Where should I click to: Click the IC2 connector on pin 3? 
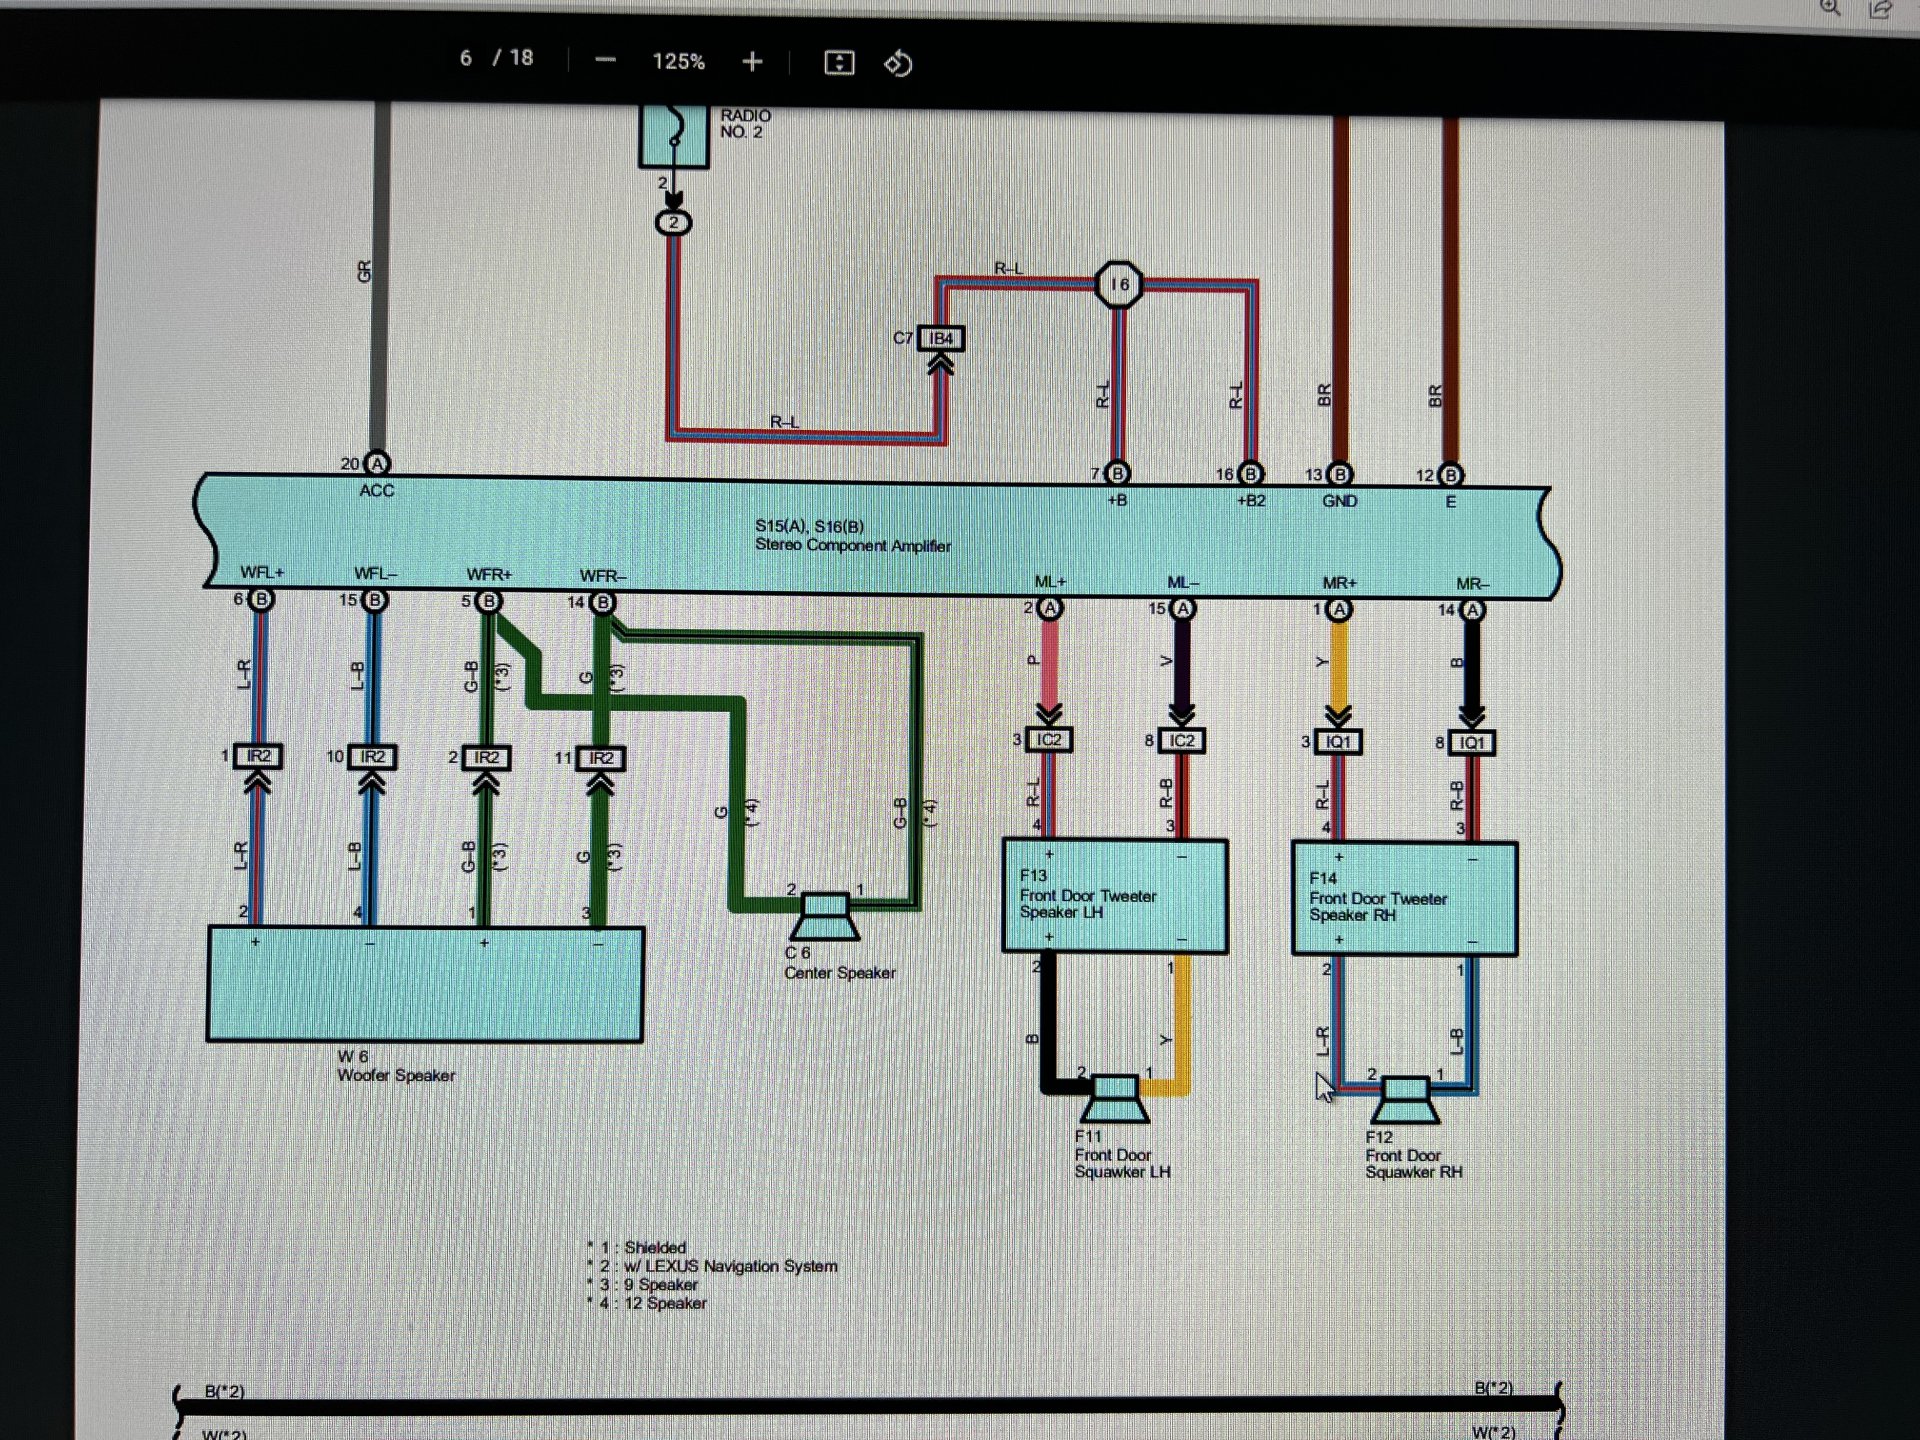[1048, 740]
